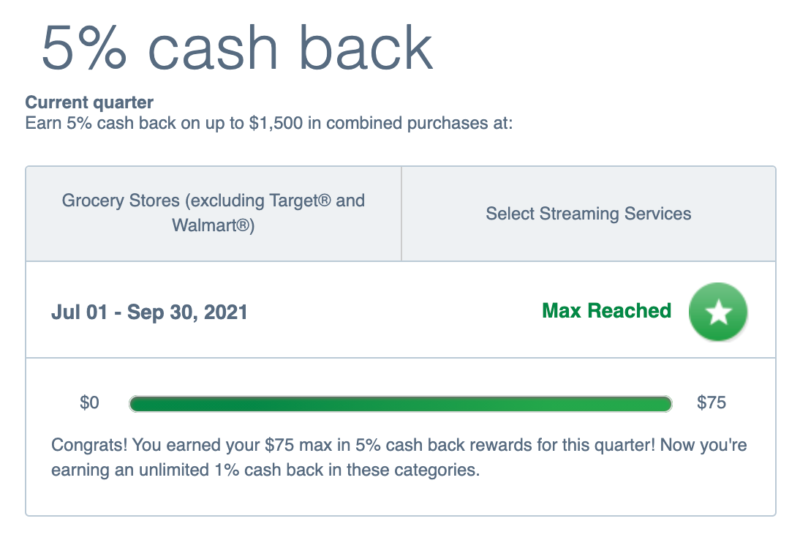Click the "Earn 5% cash back" description line

click(x=268, y=124)
